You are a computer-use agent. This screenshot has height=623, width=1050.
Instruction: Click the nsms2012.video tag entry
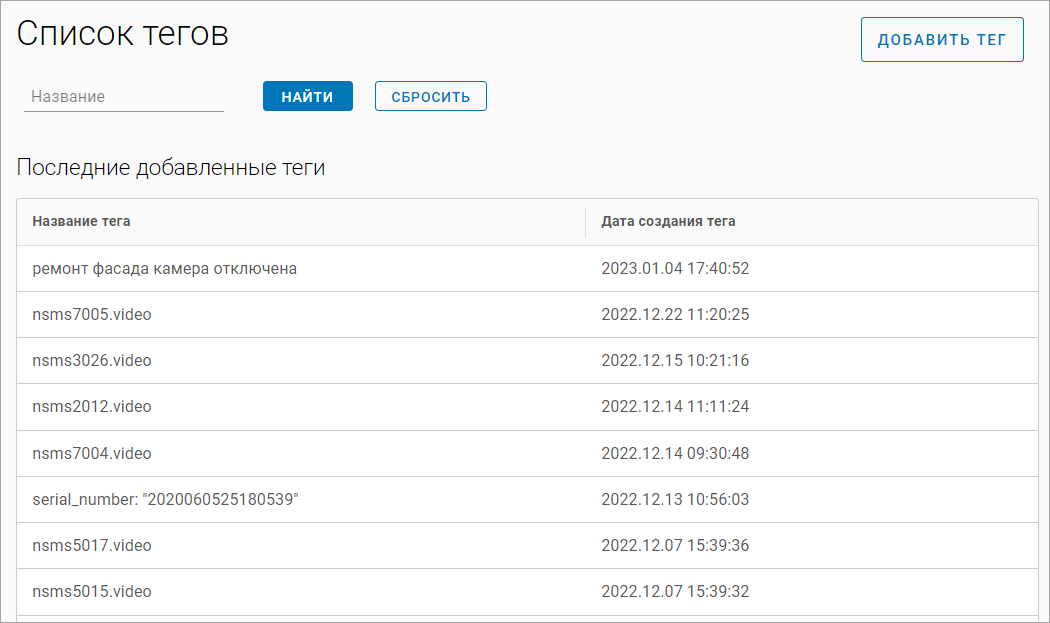click(92, 407)
